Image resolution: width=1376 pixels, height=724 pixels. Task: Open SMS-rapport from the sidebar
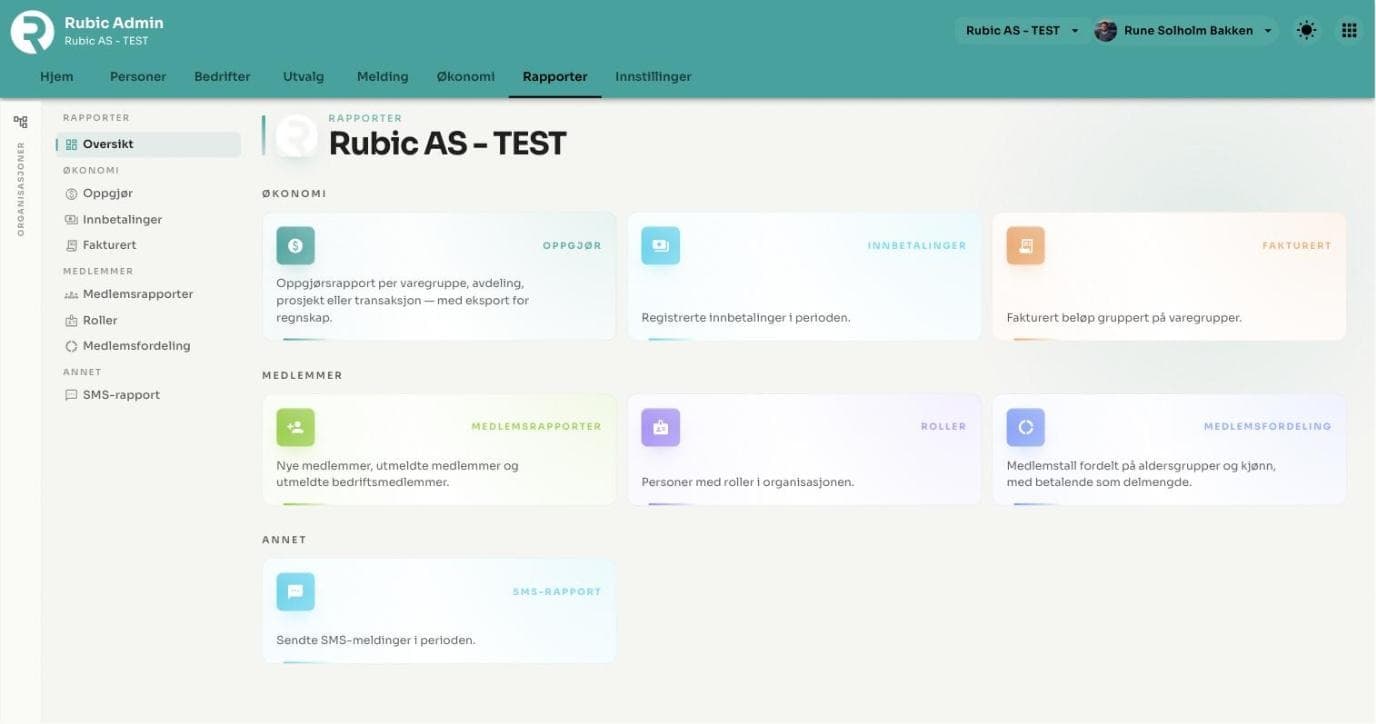148,395
